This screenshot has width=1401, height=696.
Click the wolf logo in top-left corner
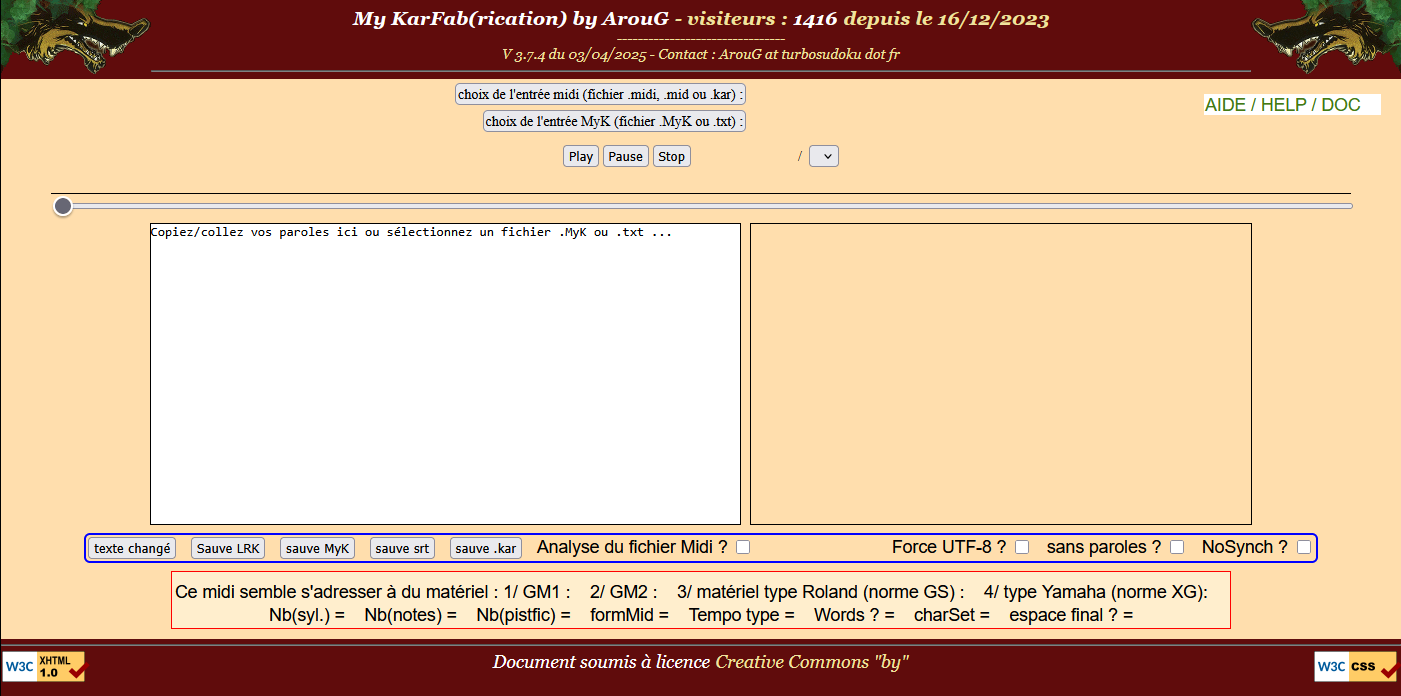(x=75, y=38)
